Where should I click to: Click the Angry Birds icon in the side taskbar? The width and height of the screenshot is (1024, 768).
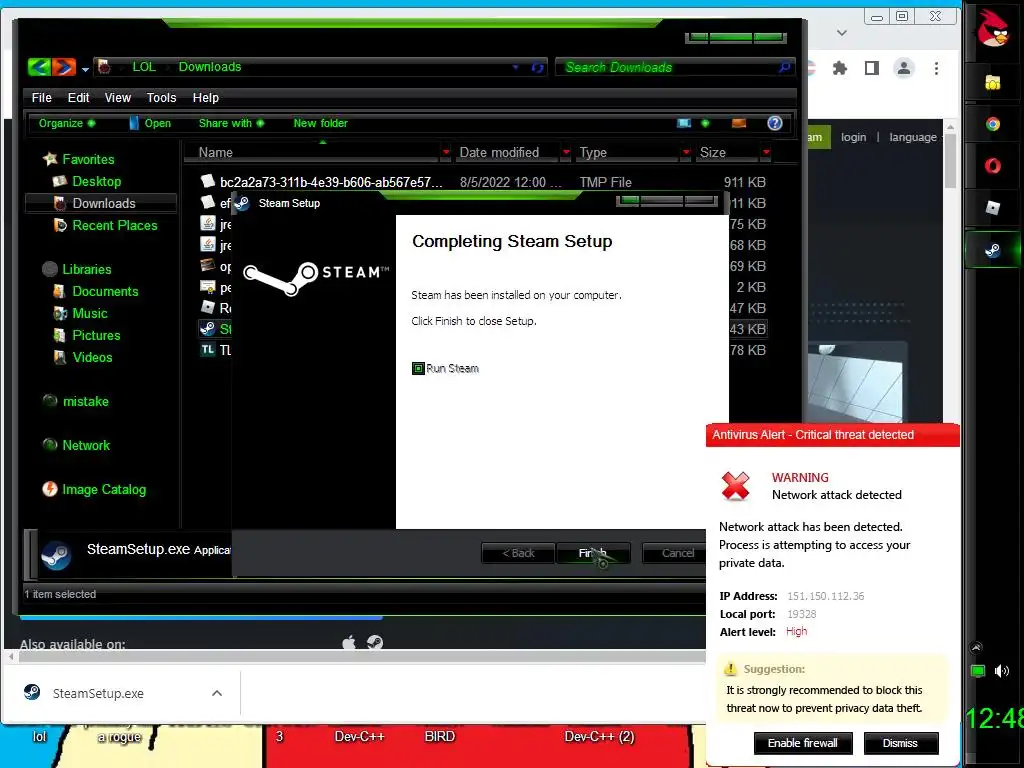click(x=992, y=29)
